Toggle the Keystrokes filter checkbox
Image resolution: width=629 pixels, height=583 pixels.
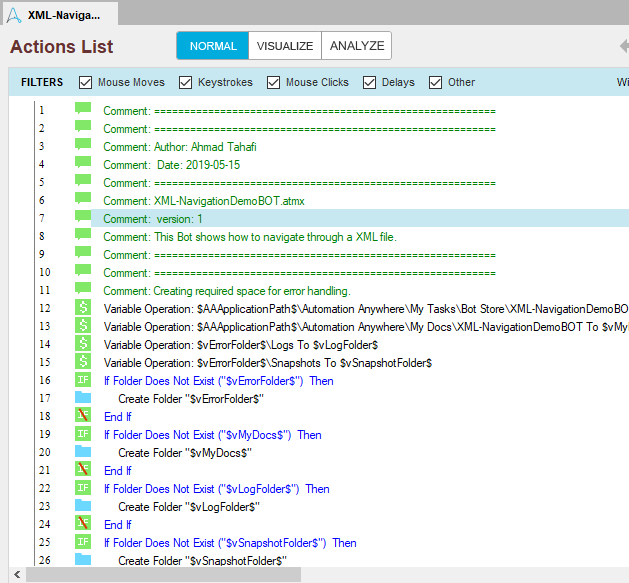(x=186, y=82)
